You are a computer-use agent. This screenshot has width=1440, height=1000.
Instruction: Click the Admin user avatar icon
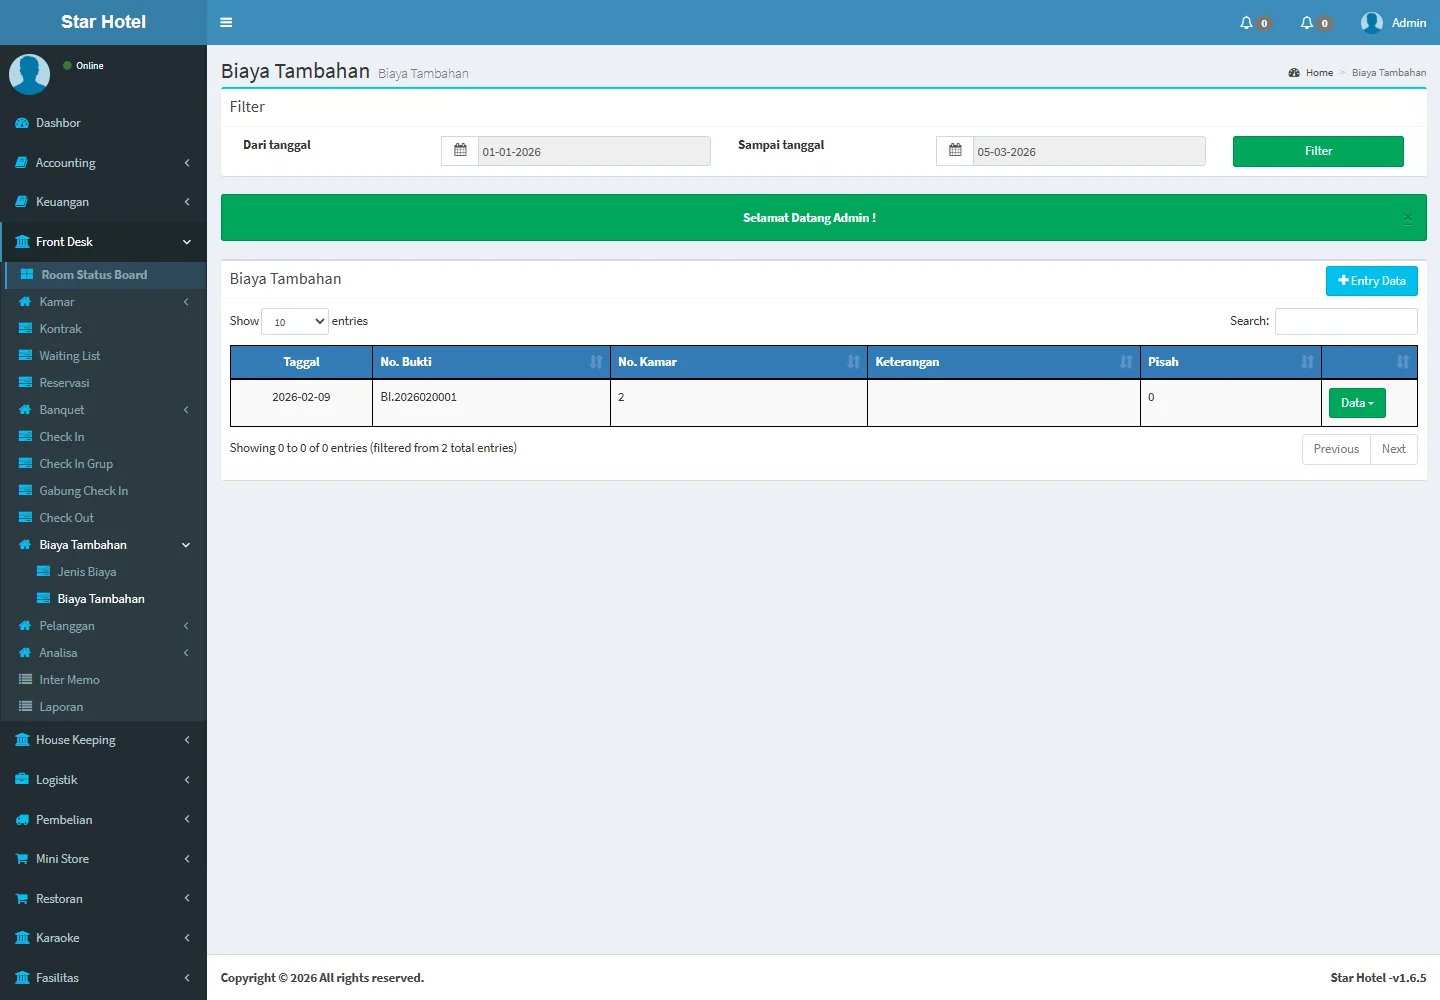pyautogui.click(x=1371, y=22)
